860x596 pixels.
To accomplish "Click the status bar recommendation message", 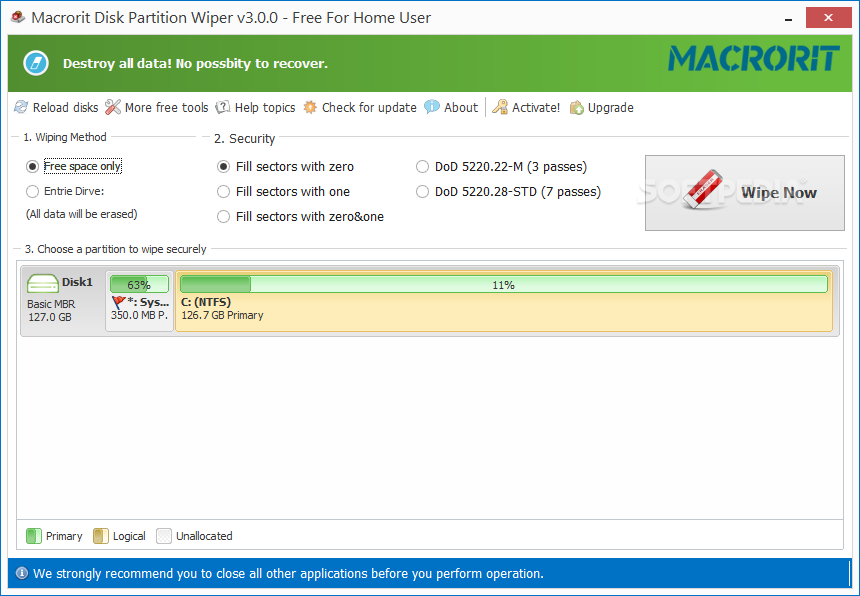I will point(288,574).
